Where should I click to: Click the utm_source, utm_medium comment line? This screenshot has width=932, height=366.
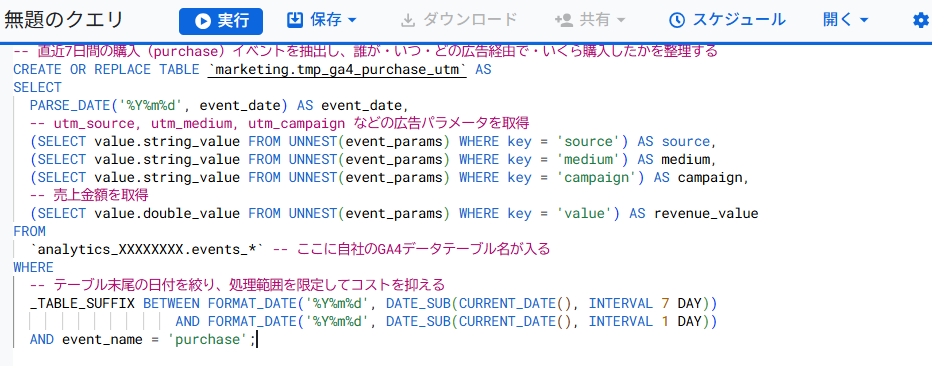click(279, 124)
